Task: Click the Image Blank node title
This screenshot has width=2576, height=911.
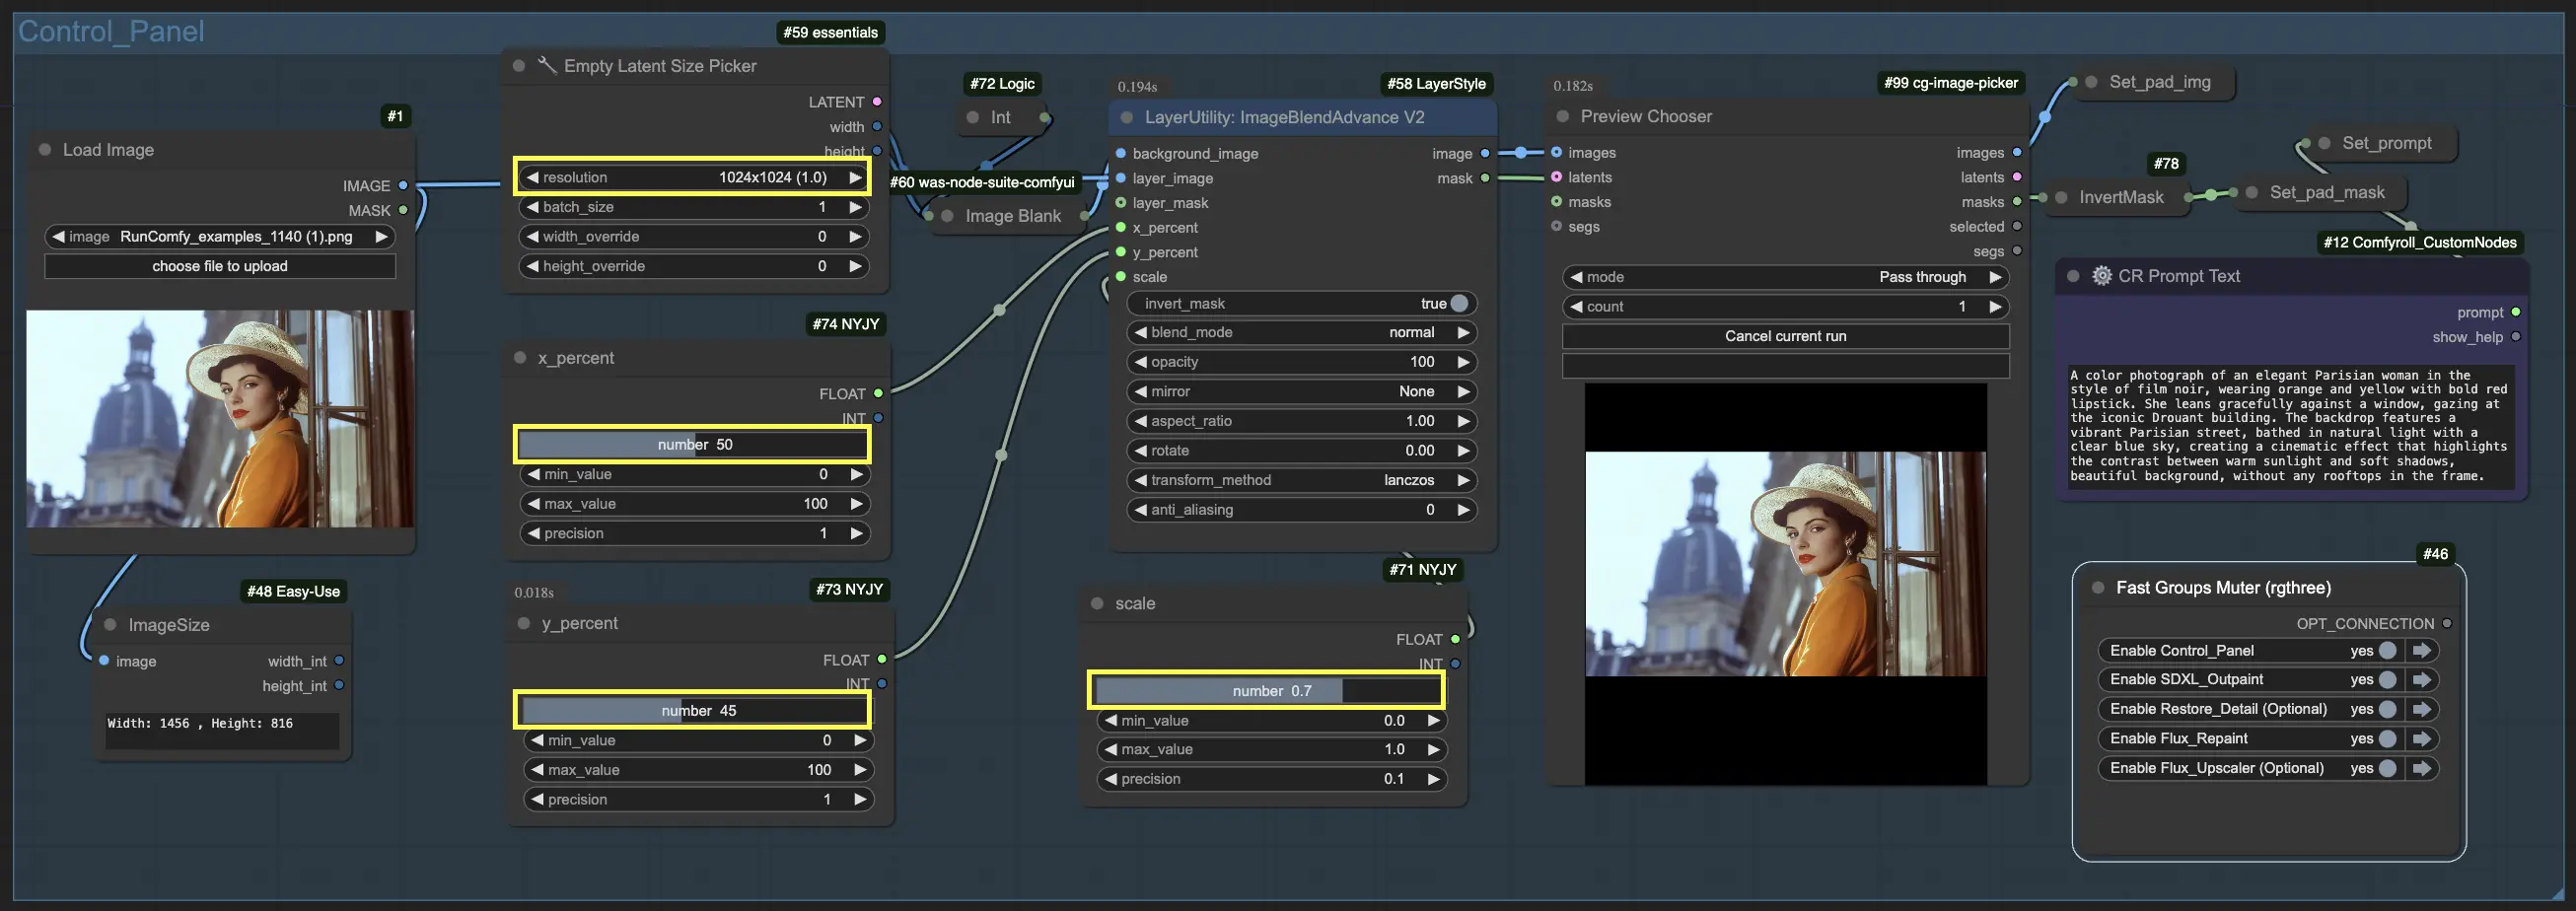Action: (1012, 216)
